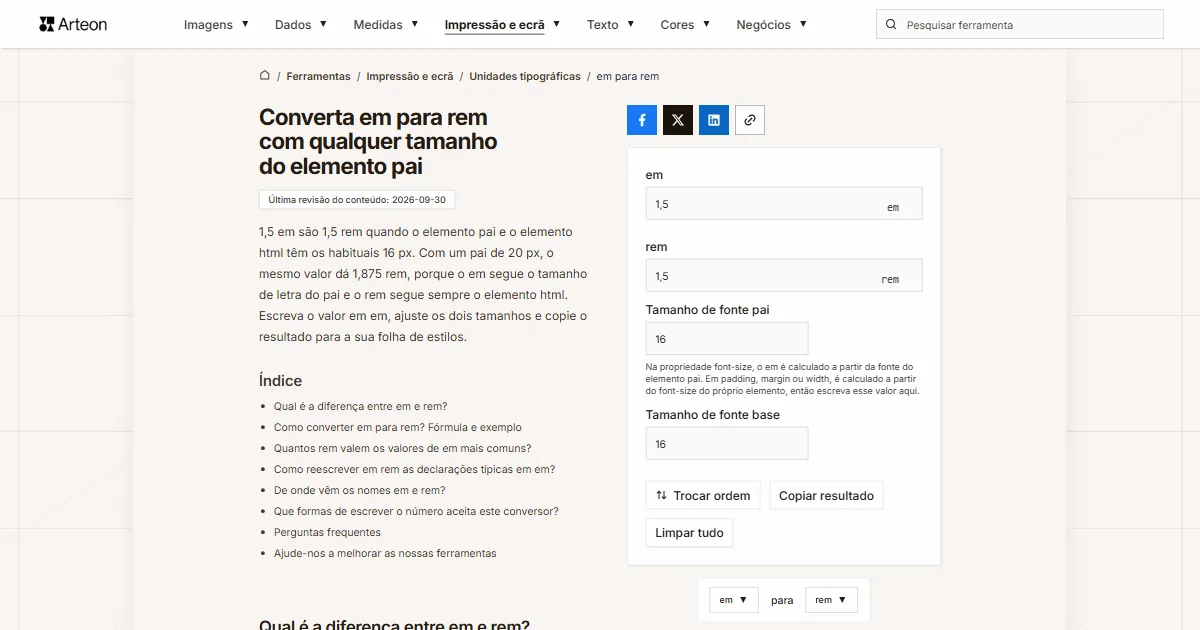Click the 'Converta em para rem' page title
Screen dimensions: 1200x630
[378, 141]
